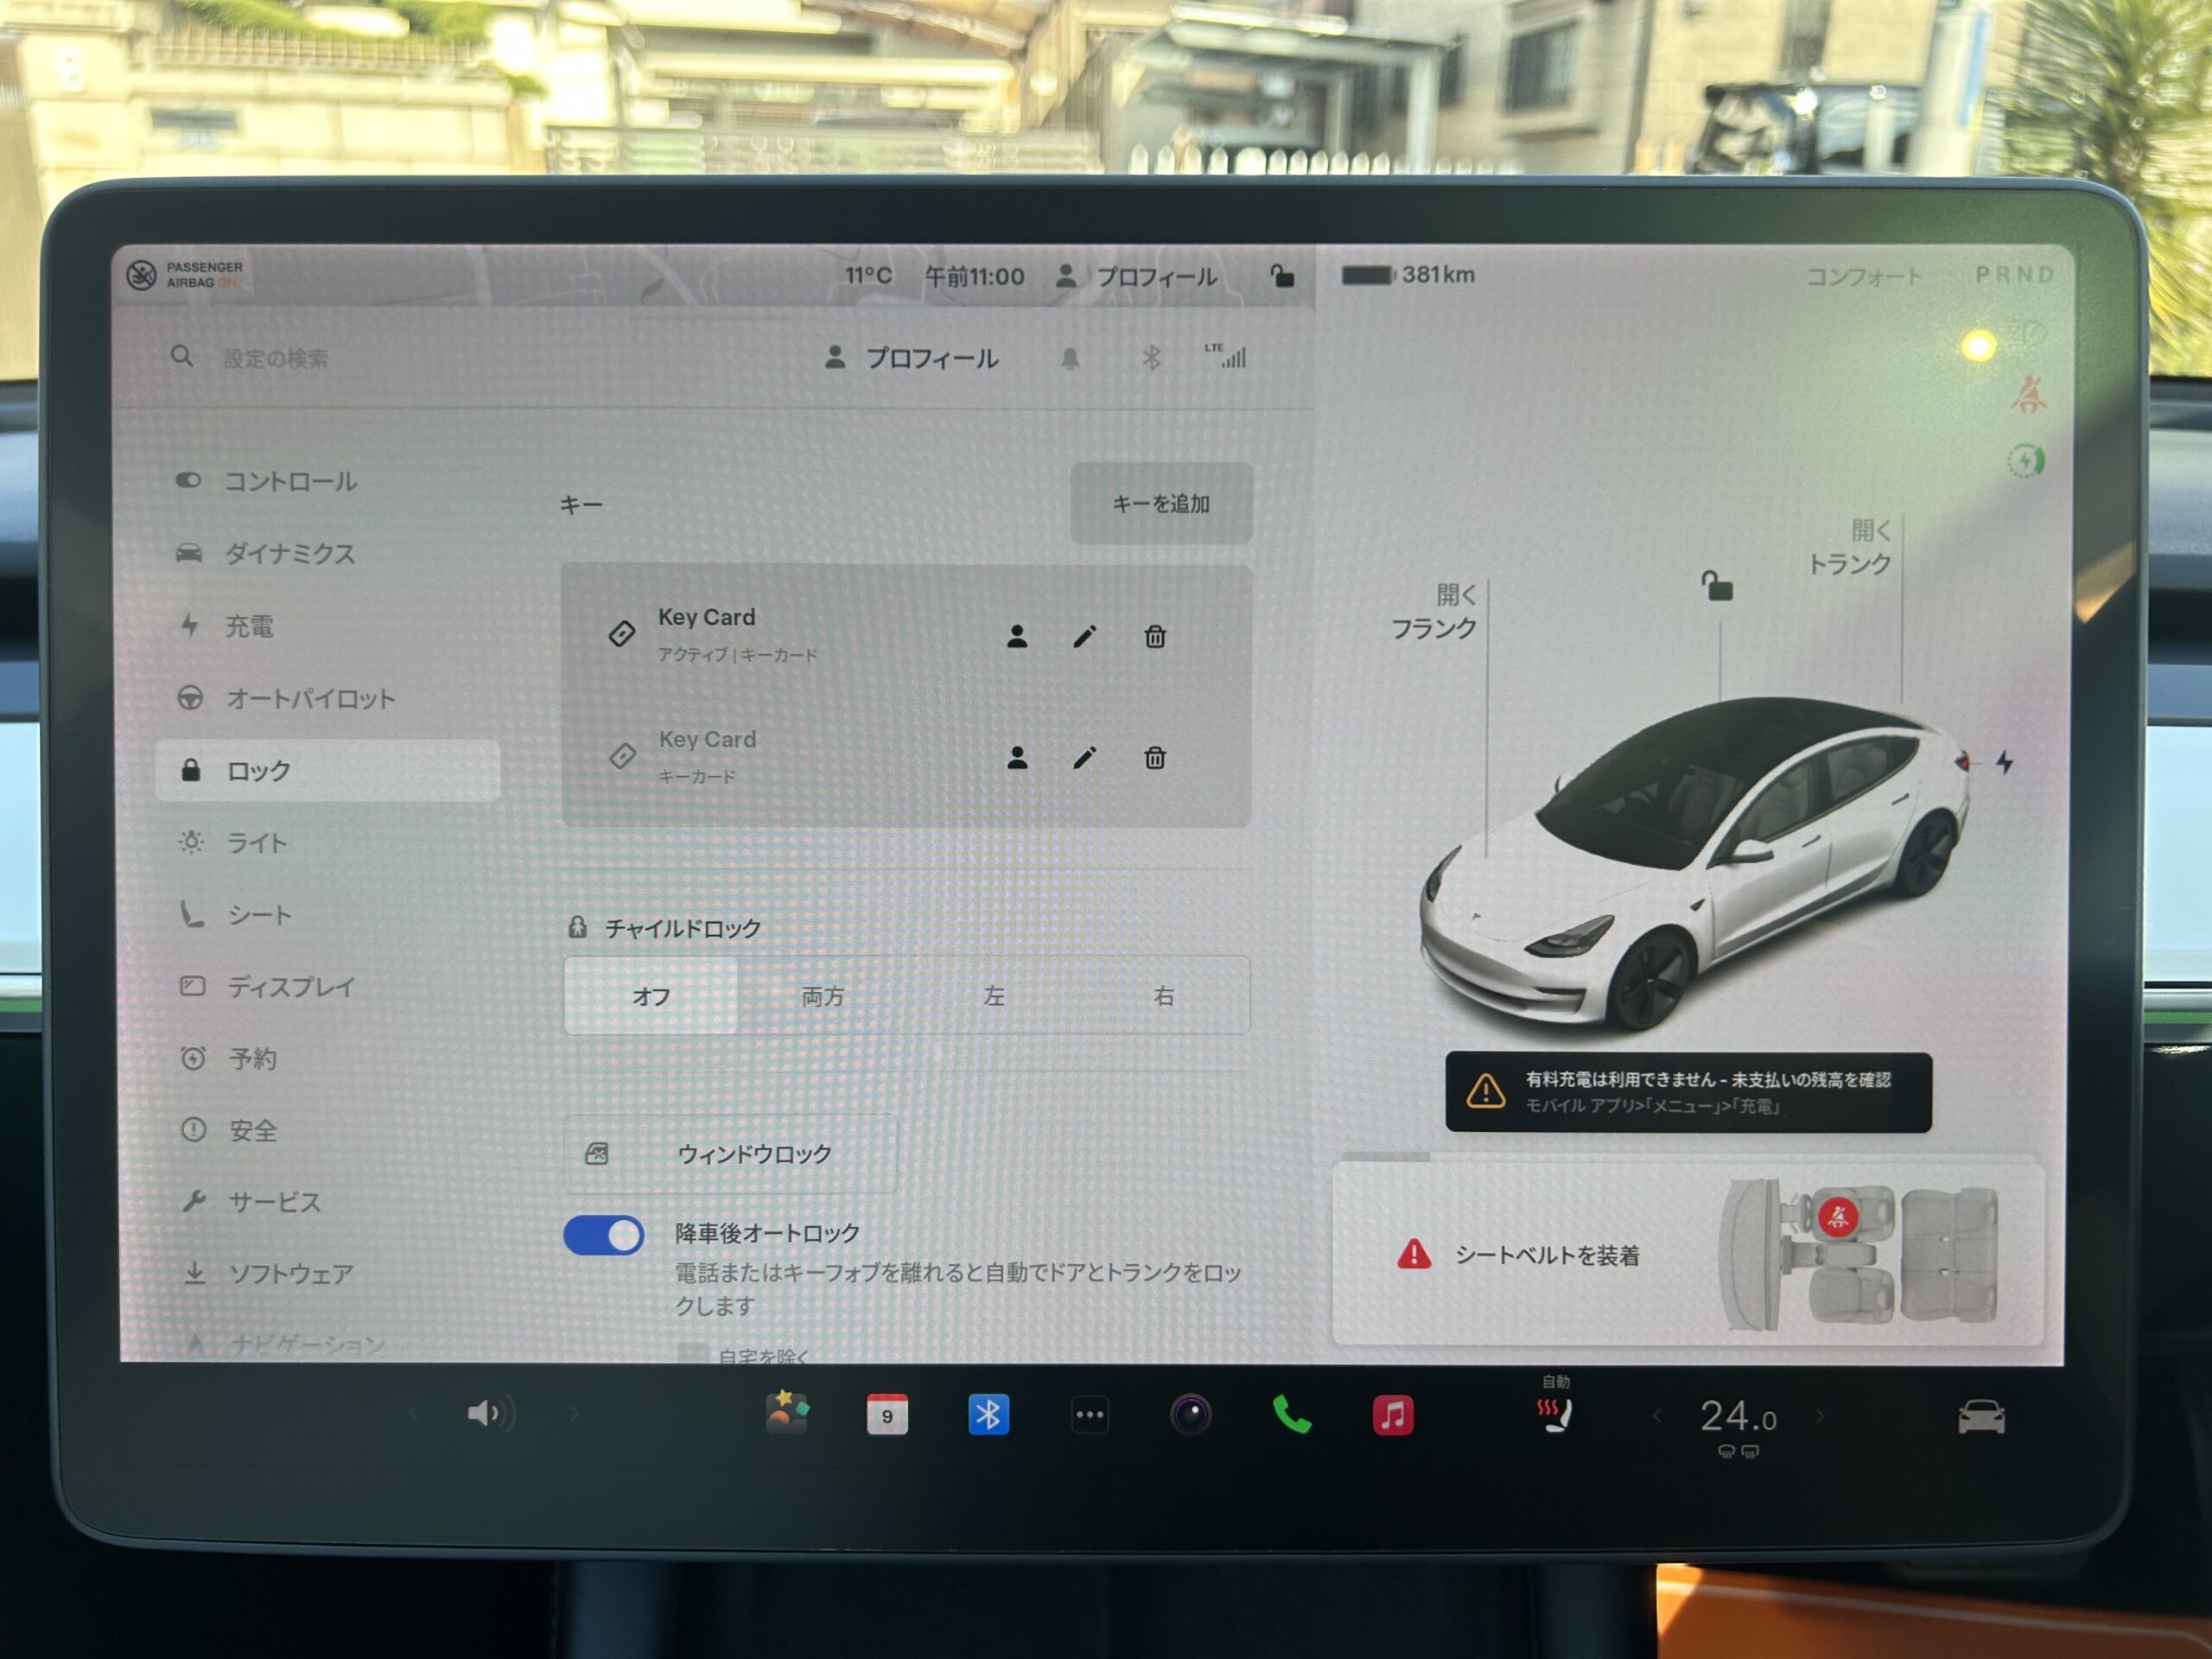Screen dimensions: 2212x1659
Task: Delete the active Key Card with trash icon
Action: click(1154, 636)
